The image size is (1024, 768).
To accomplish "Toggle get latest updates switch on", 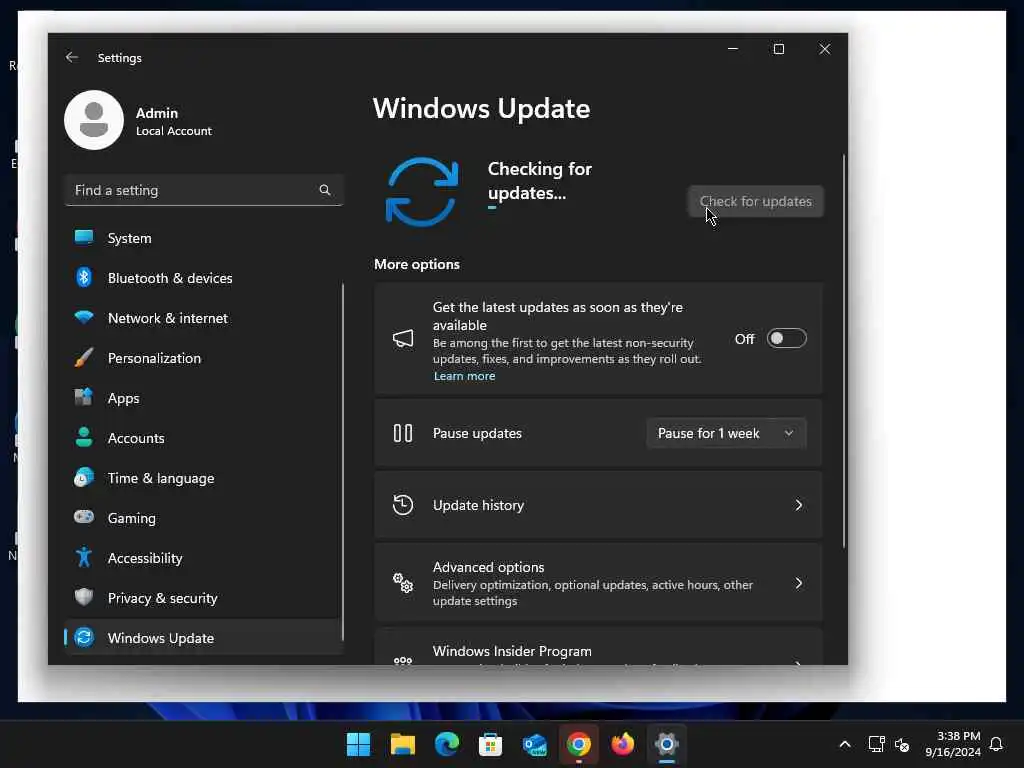I will pos(786,338).
